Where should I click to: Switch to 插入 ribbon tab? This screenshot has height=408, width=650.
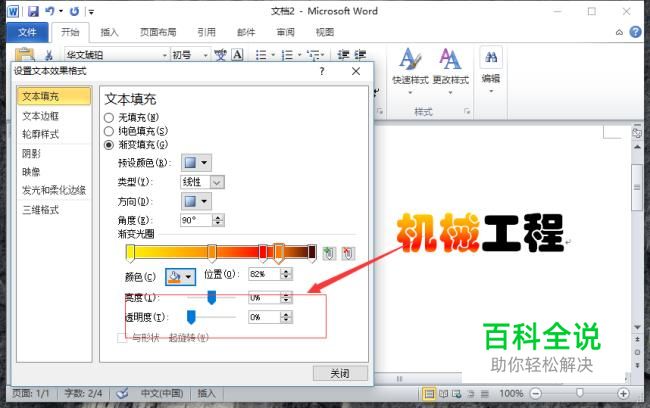pos(109,32)
